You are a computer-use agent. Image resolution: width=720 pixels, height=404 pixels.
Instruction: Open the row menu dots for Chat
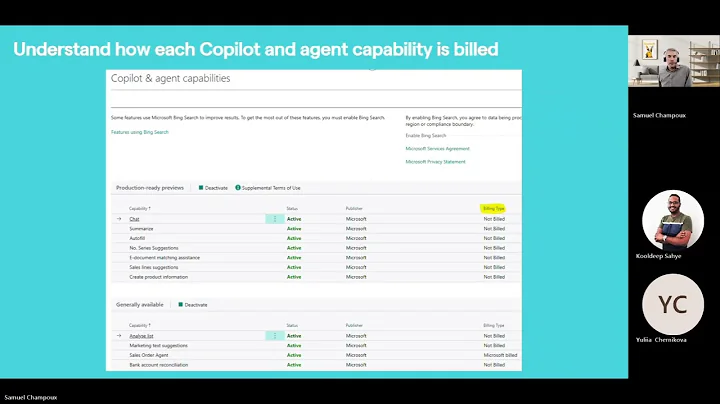coord(275,219)
